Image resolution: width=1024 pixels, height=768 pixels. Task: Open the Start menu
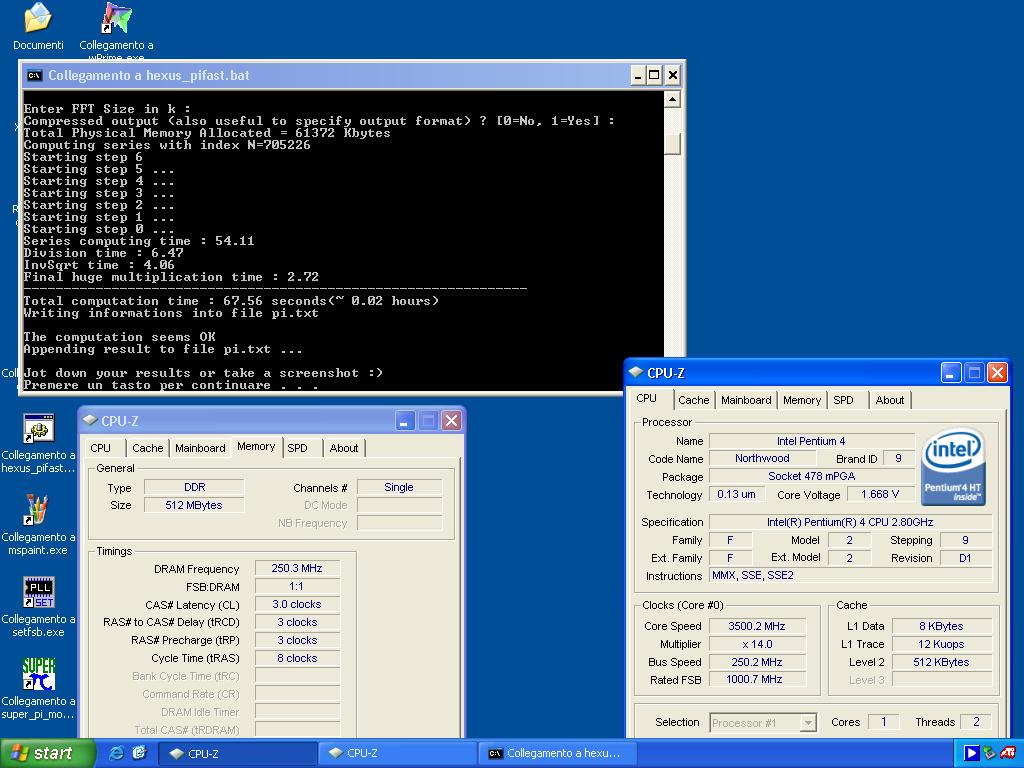point(46,753)
